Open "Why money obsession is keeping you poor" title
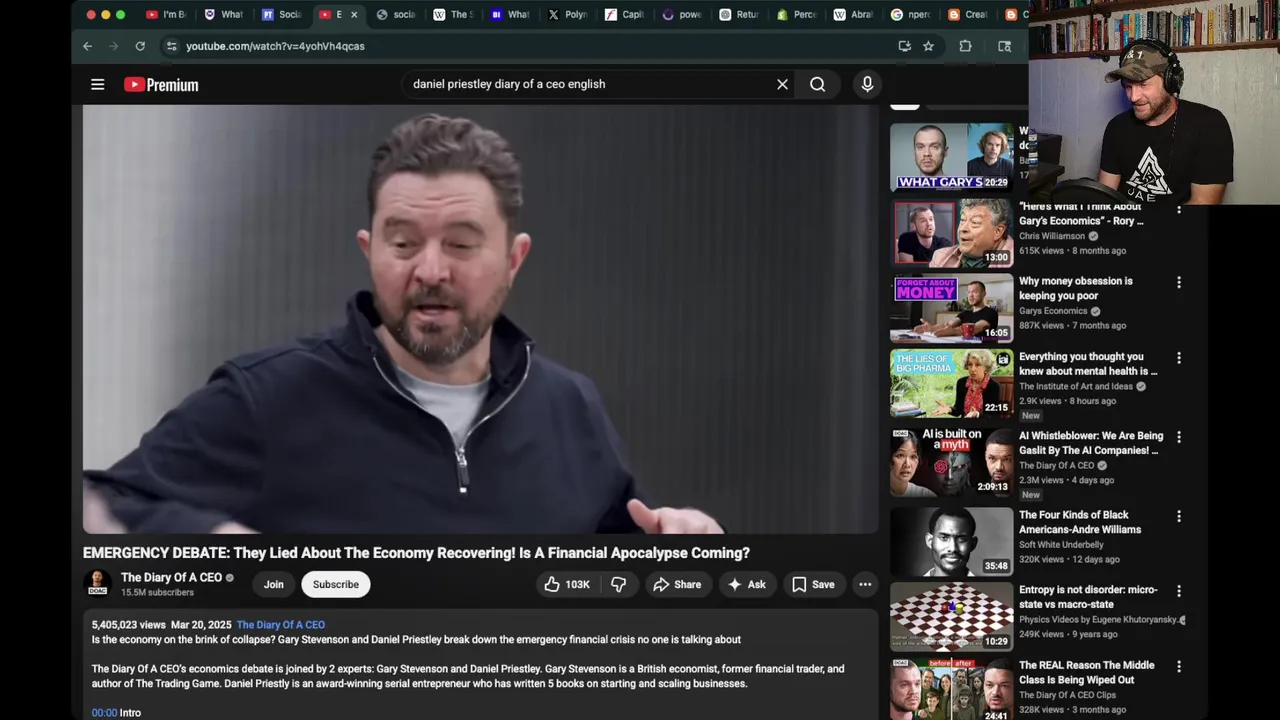The width and height of the screenshot is (1280, 720). [x=1076, y=289]
